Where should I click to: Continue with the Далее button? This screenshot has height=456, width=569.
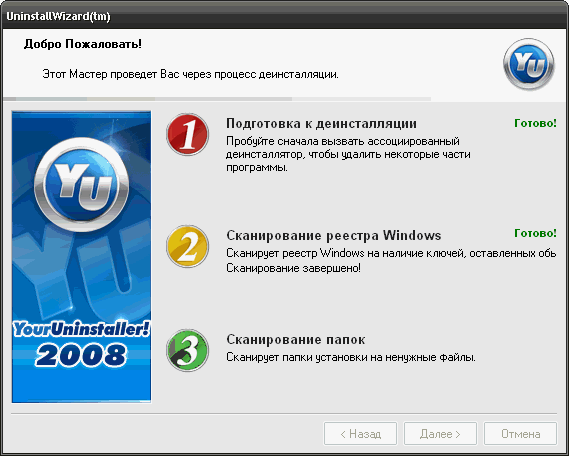pyautogui.click(x=440, y=434)
